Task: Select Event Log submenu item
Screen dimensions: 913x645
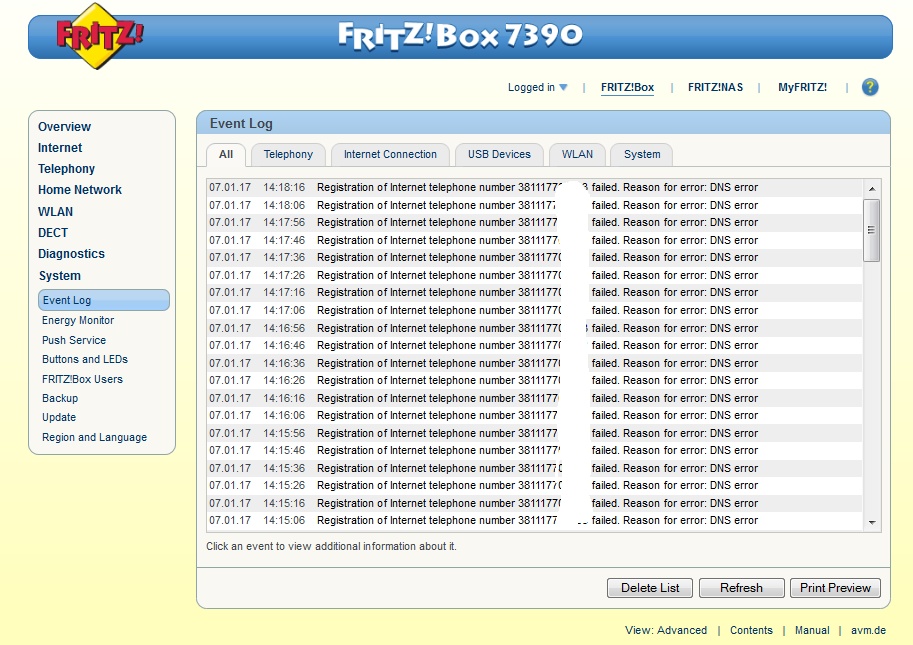Action: pyautogui.click(x=104, y=300)
